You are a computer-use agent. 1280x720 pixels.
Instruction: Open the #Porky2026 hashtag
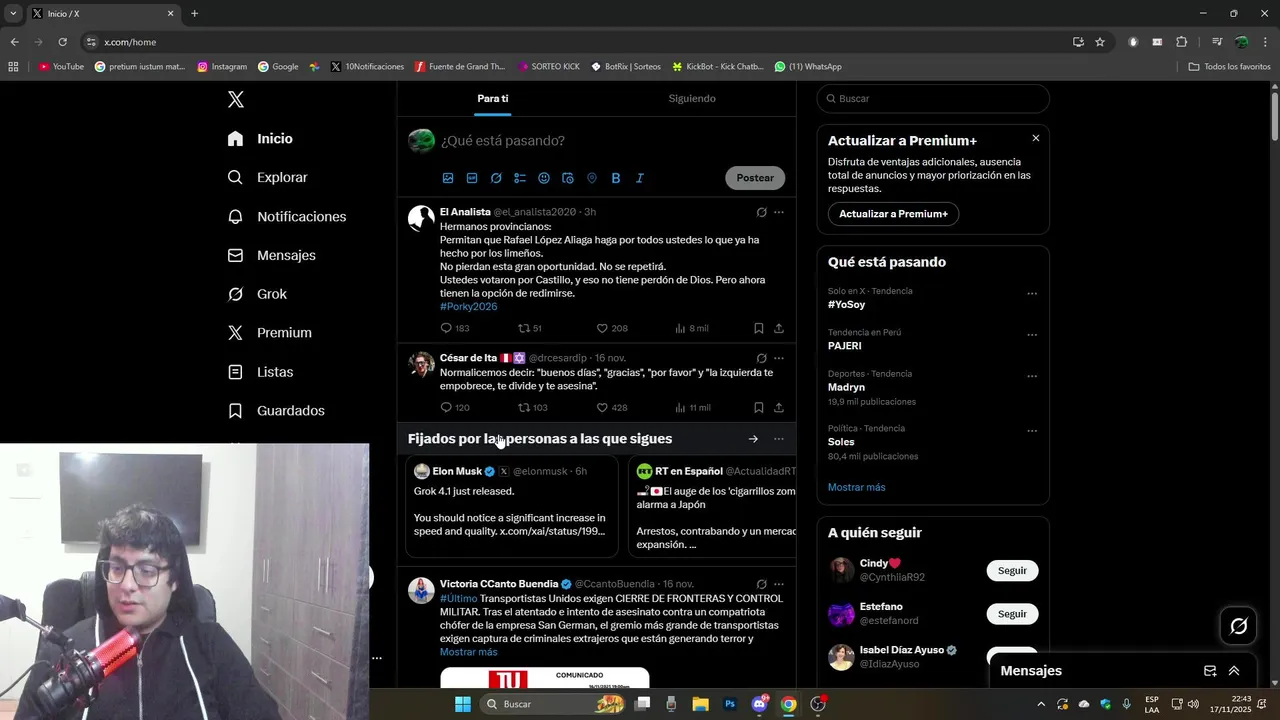coord(468,306)
